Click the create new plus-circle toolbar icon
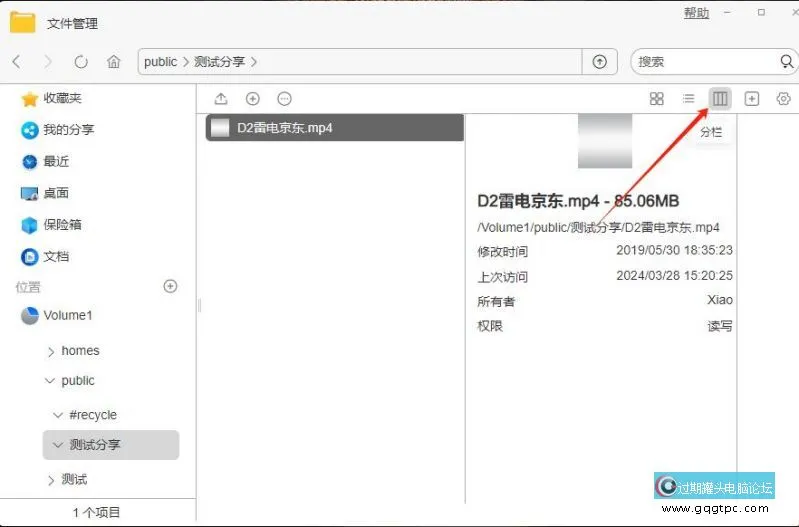This screenshot has width=799, height=527. click(x=253, y=98)
